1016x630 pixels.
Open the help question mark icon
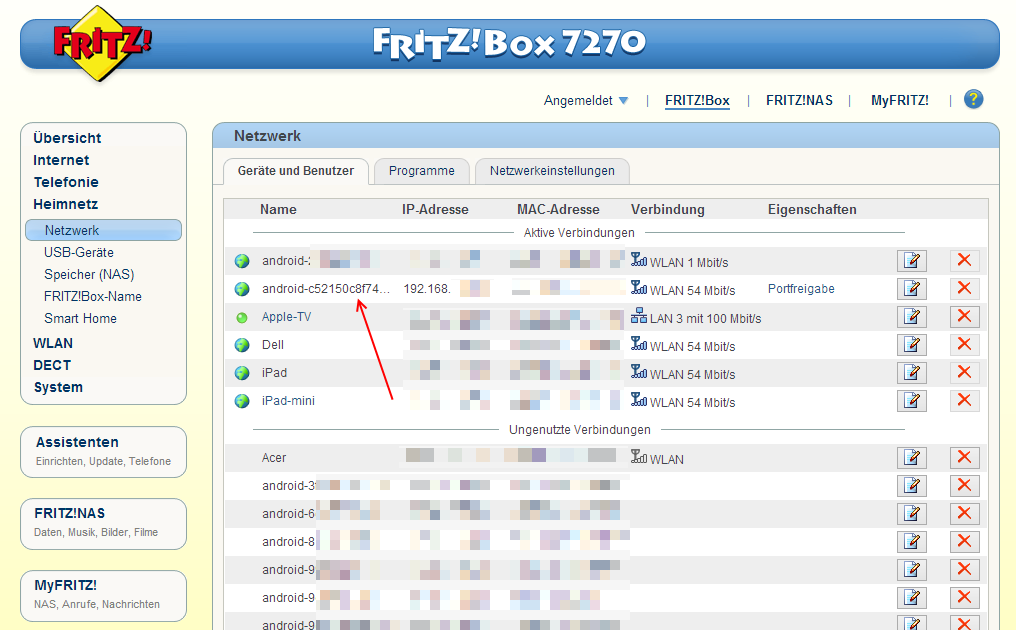[973, 99]
